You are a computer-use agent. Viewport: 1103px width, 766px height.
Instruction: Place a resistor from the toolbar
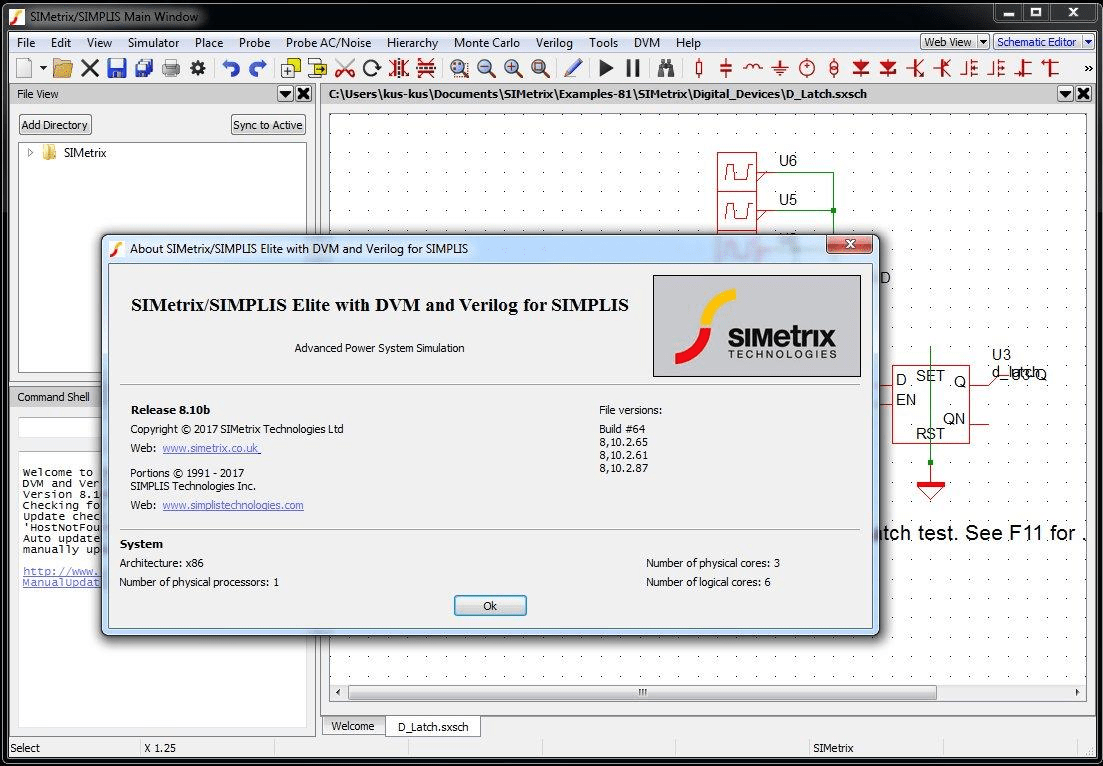tap(699, 68)
